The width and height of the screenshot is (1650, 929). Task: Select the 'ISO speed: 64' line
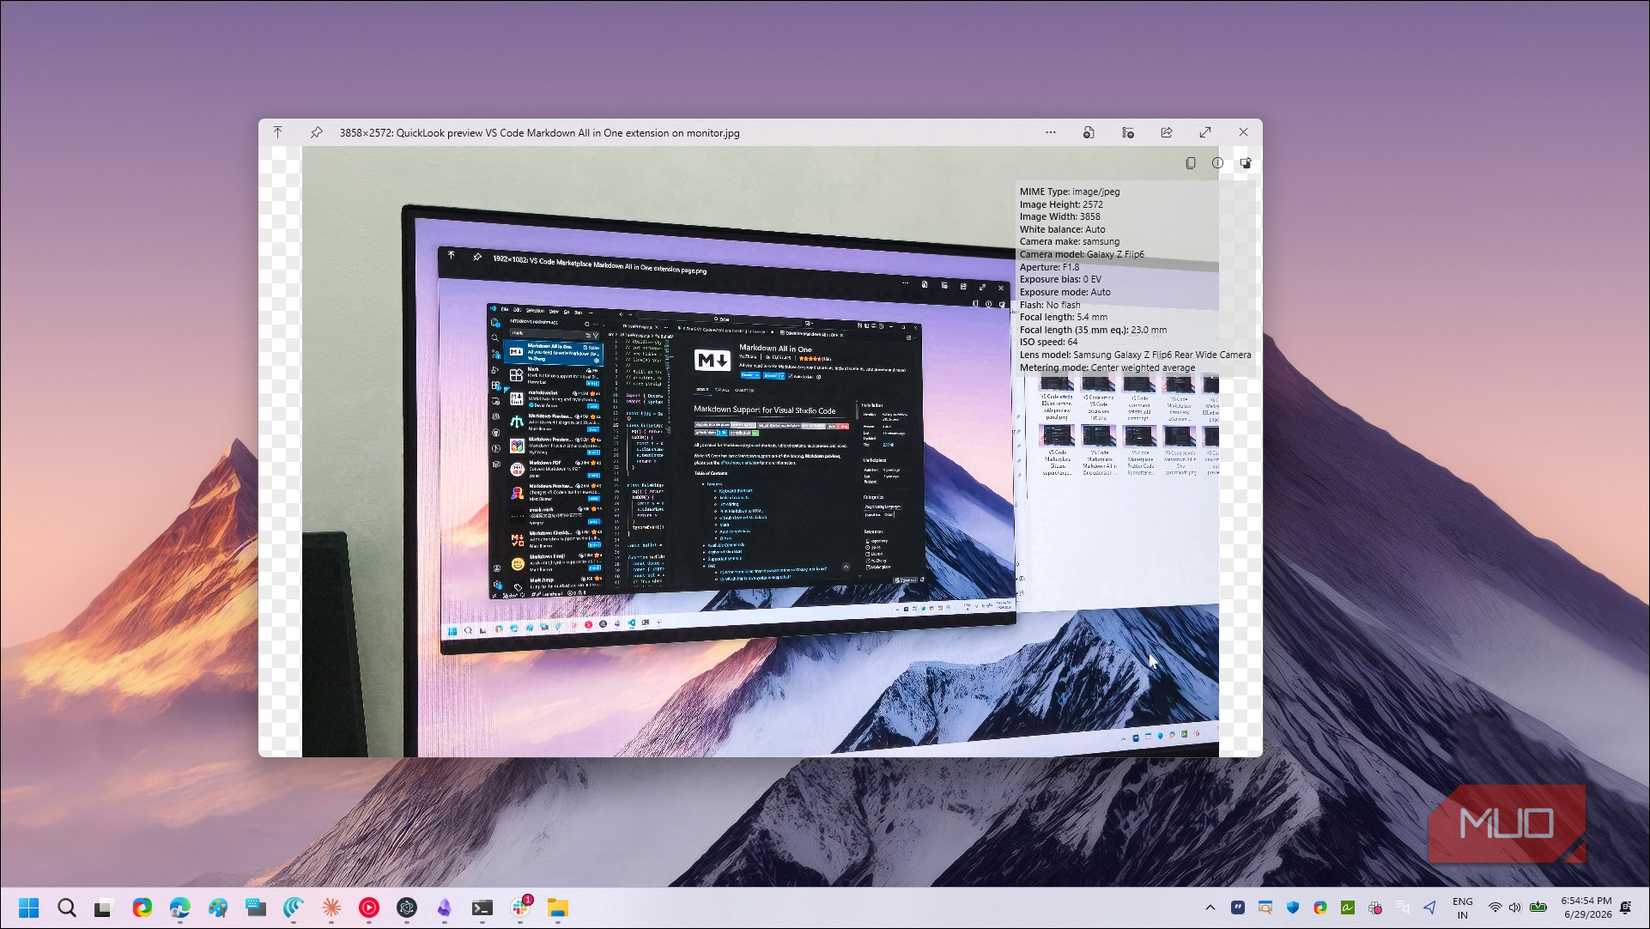(x=1048, y=342)
